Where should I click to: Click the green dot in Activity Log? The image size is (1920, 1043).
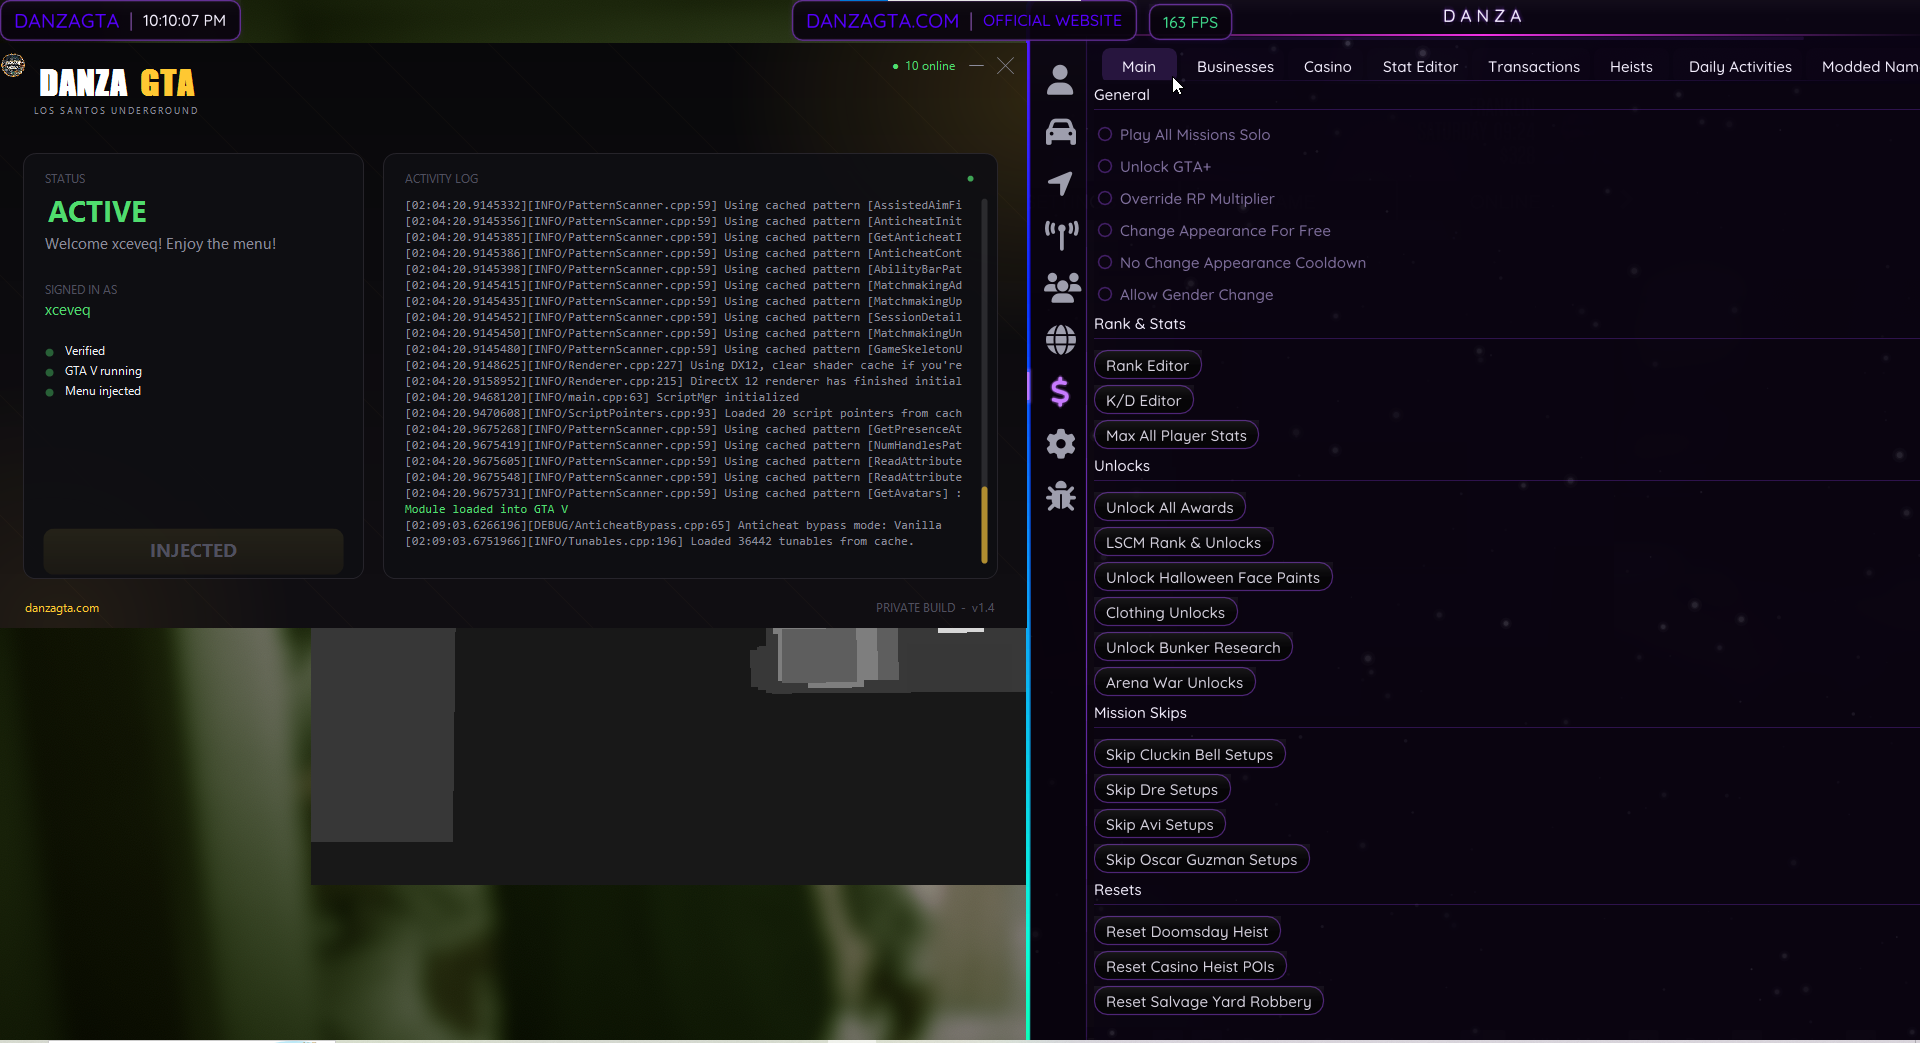970,179
